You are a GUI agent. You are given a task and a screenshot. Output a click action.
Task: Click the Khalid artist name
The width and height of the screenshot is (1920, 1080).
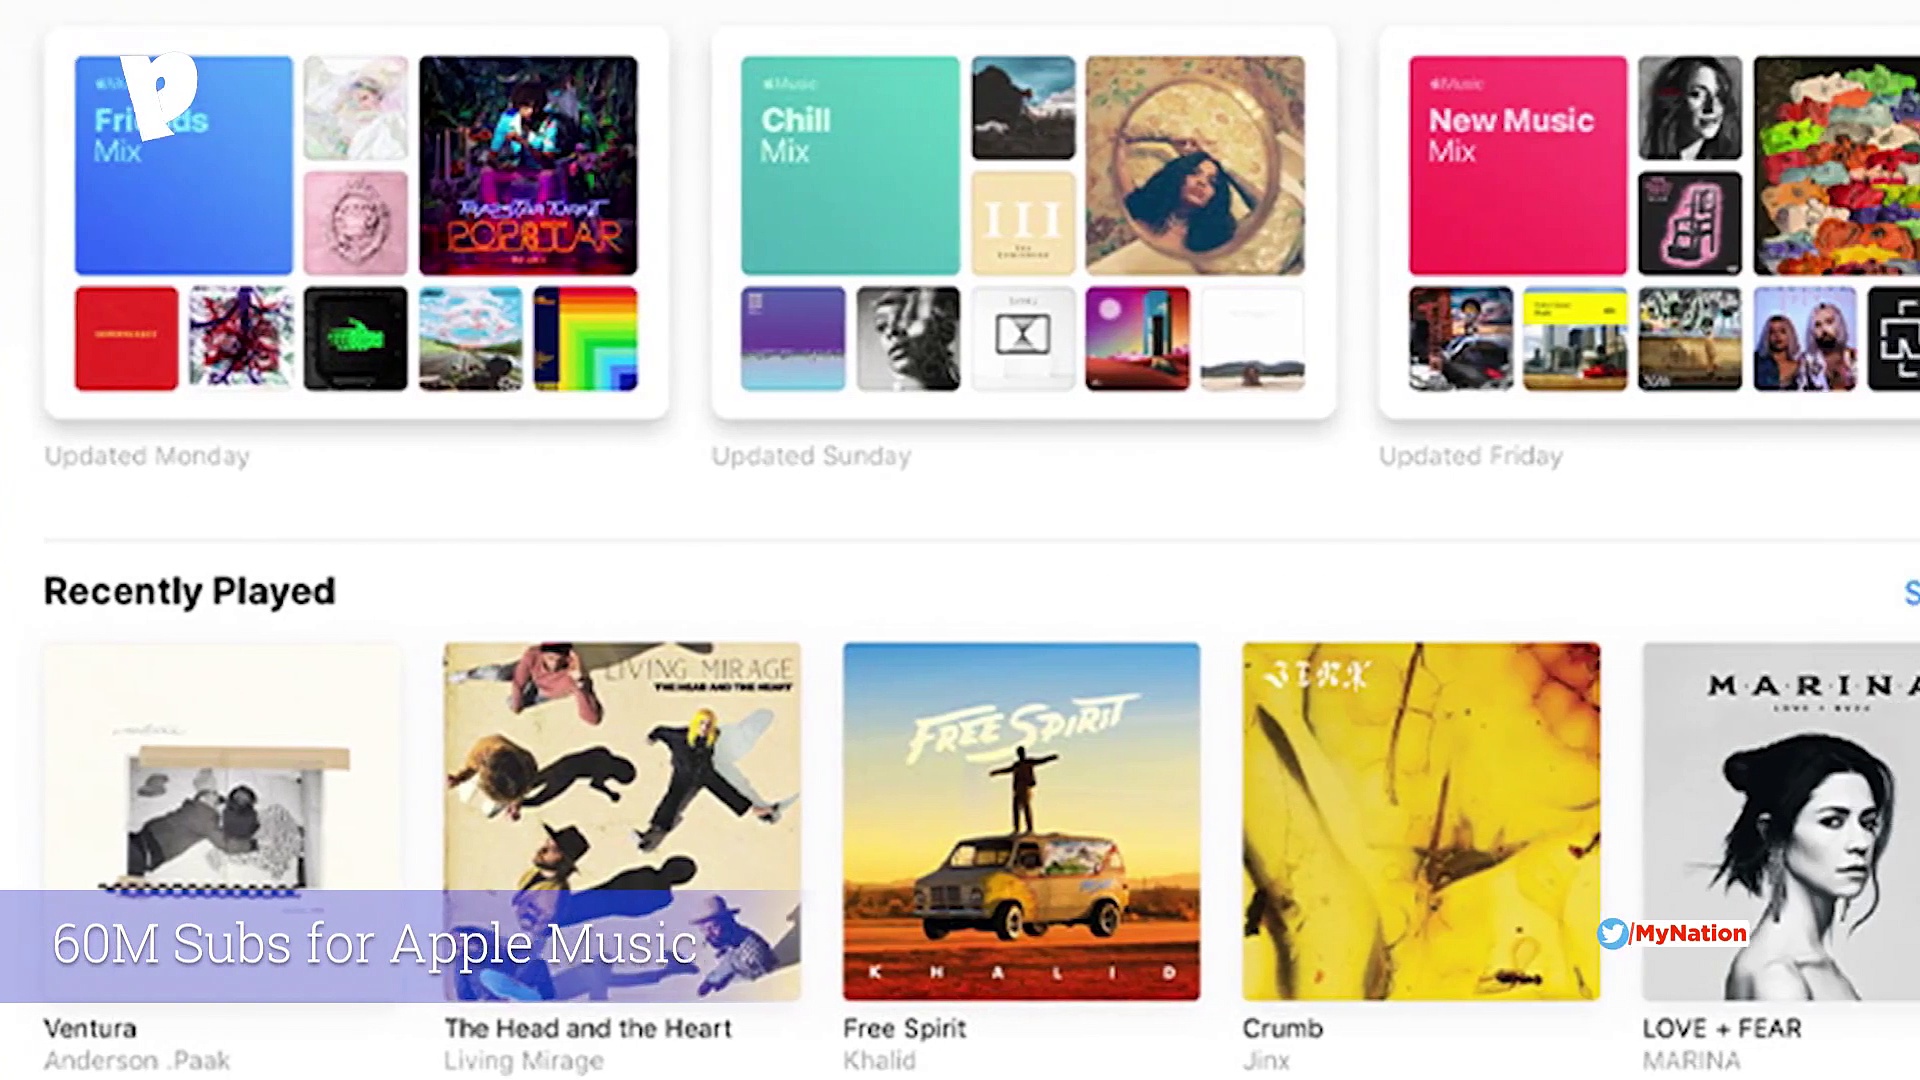click(879, 1060)
